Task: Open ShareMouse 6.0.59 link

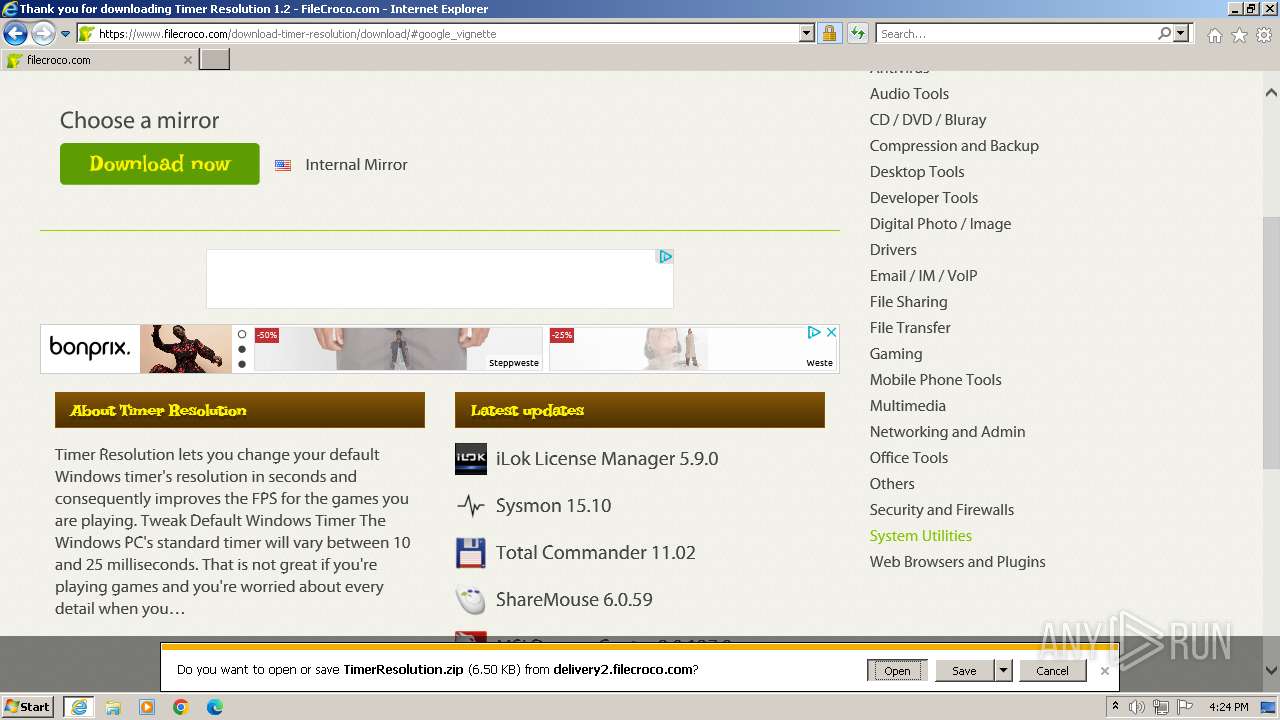Action: [574, 600]
